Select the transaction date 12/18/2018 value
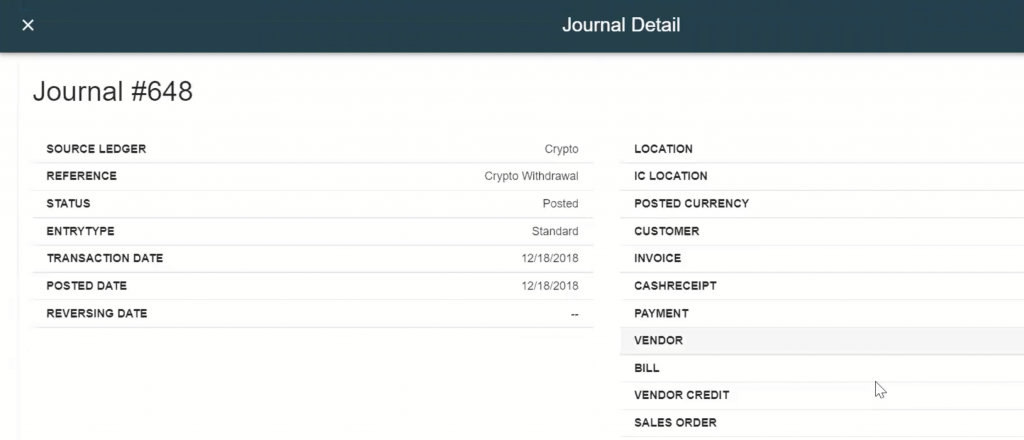Screen dimensions: 1024x440 [550, 259]
